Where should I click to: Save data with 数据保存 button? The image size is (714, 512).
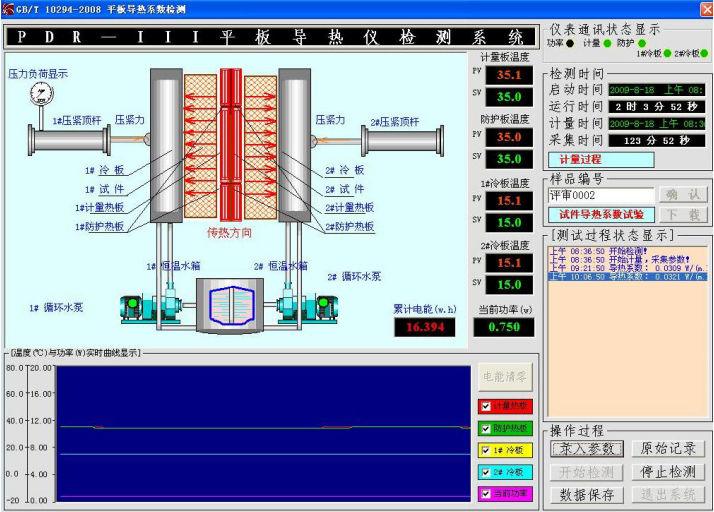(x=589, y=494)
